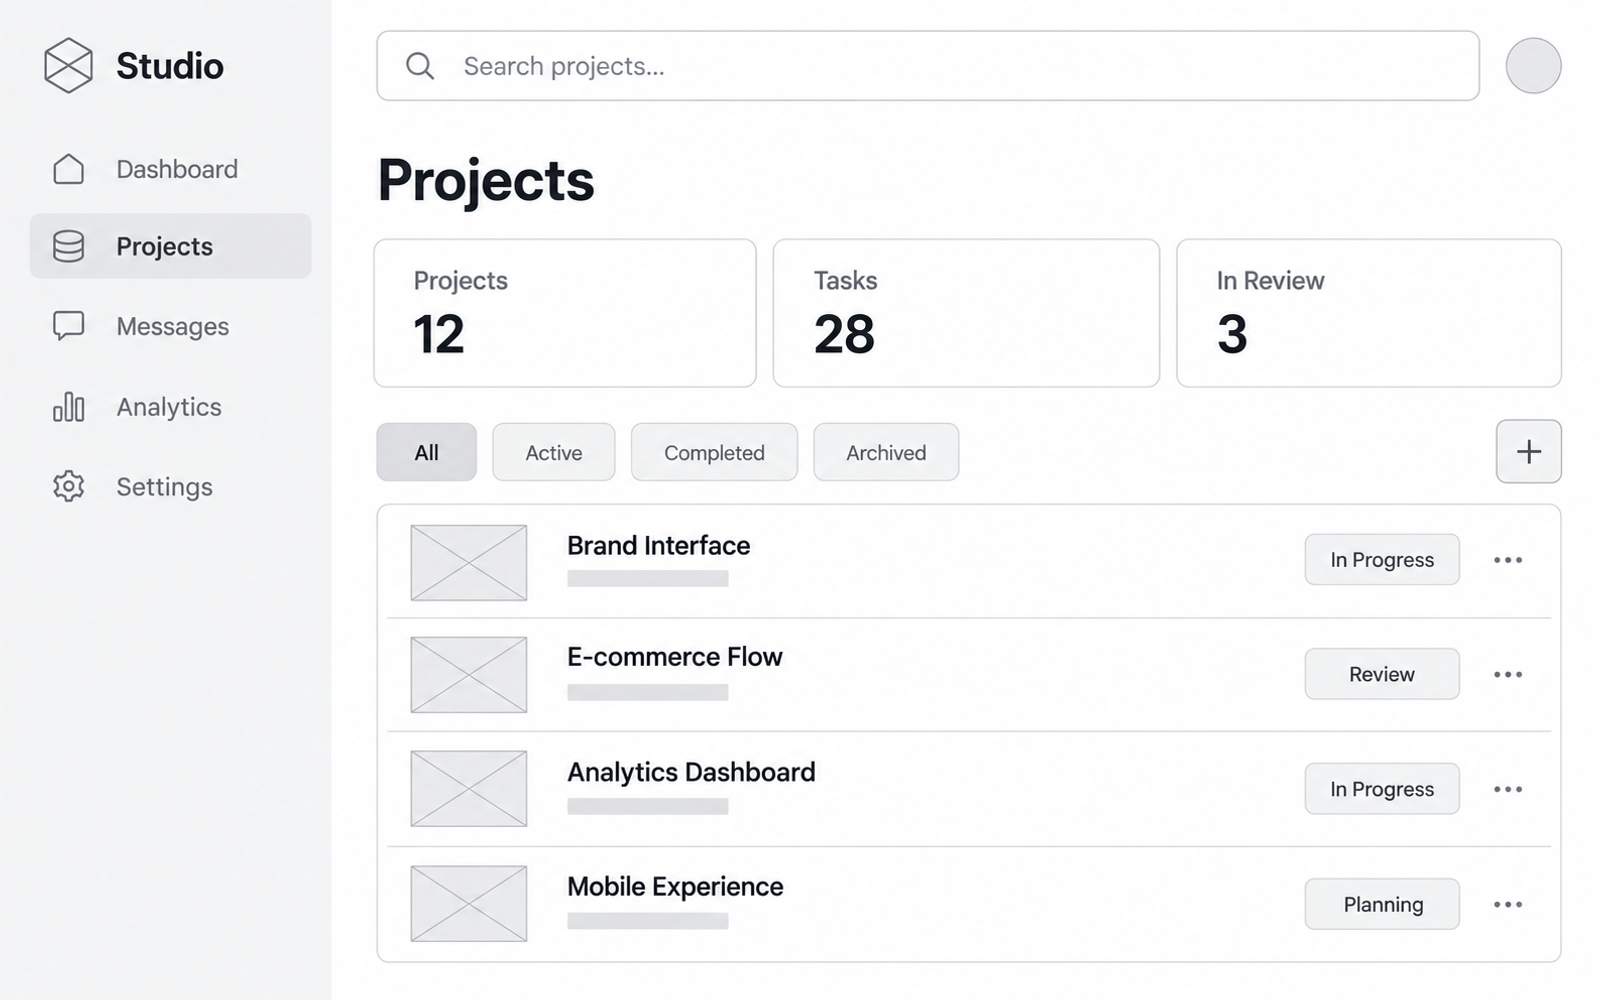This screenshot has width=1600, height=1000.
Task: Open more options for E-commerce Flow
Action: coord(1508,675)
